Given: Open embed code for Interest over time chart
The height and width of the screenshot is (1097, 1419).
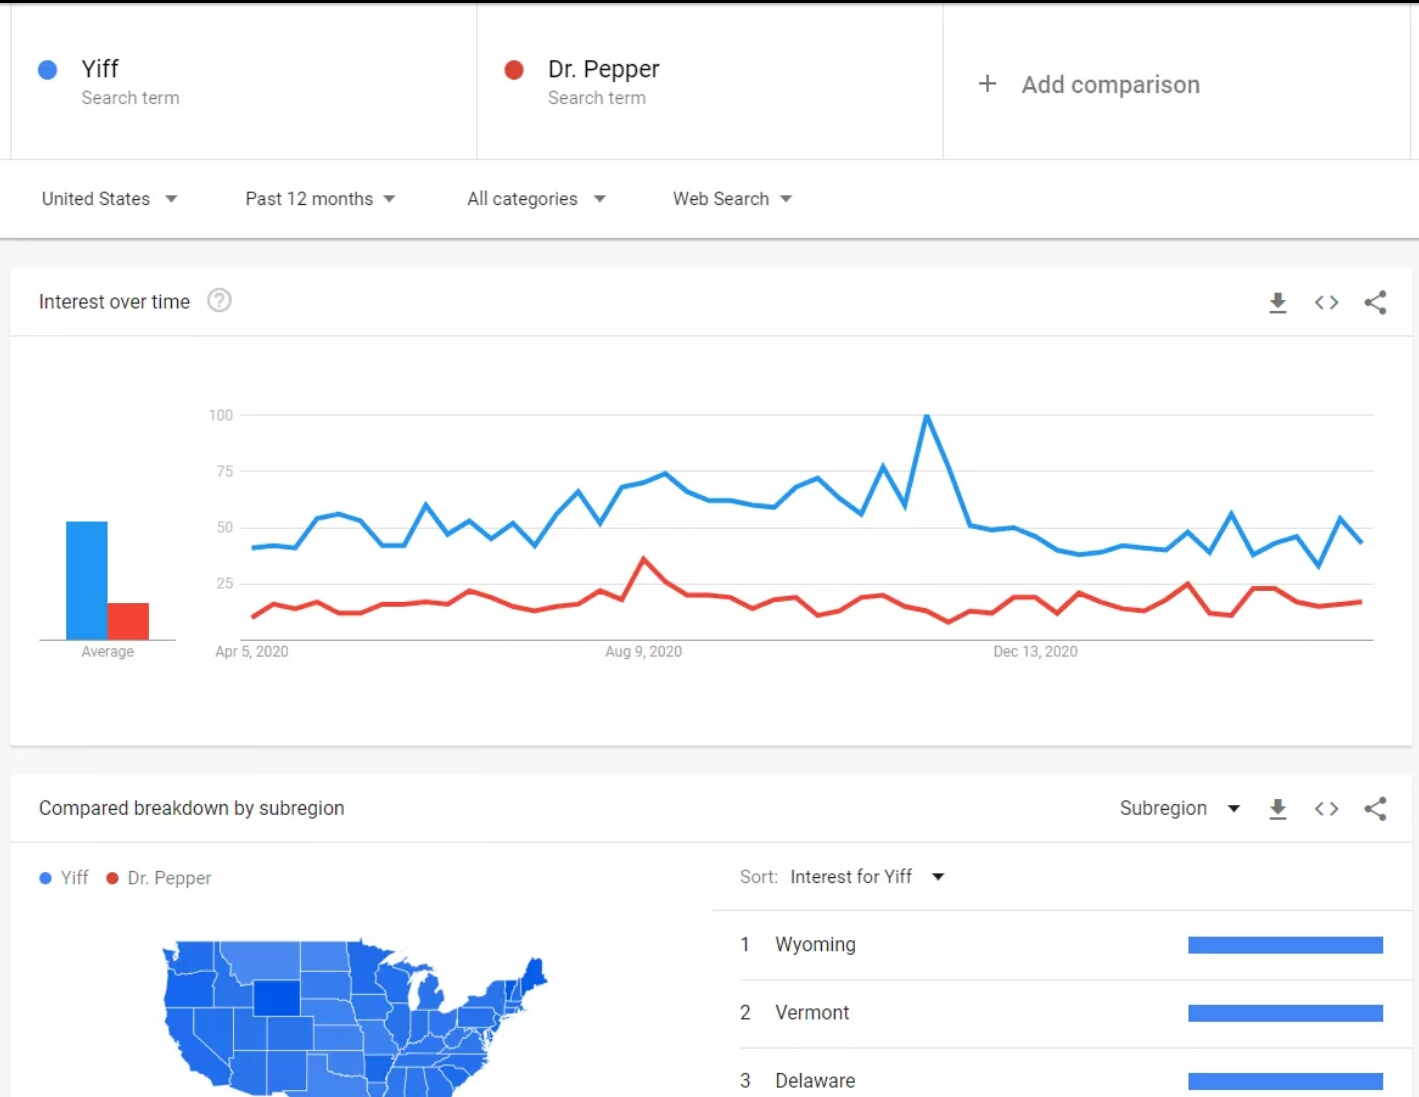Looking at the screenshot, I should (1326, 302).
